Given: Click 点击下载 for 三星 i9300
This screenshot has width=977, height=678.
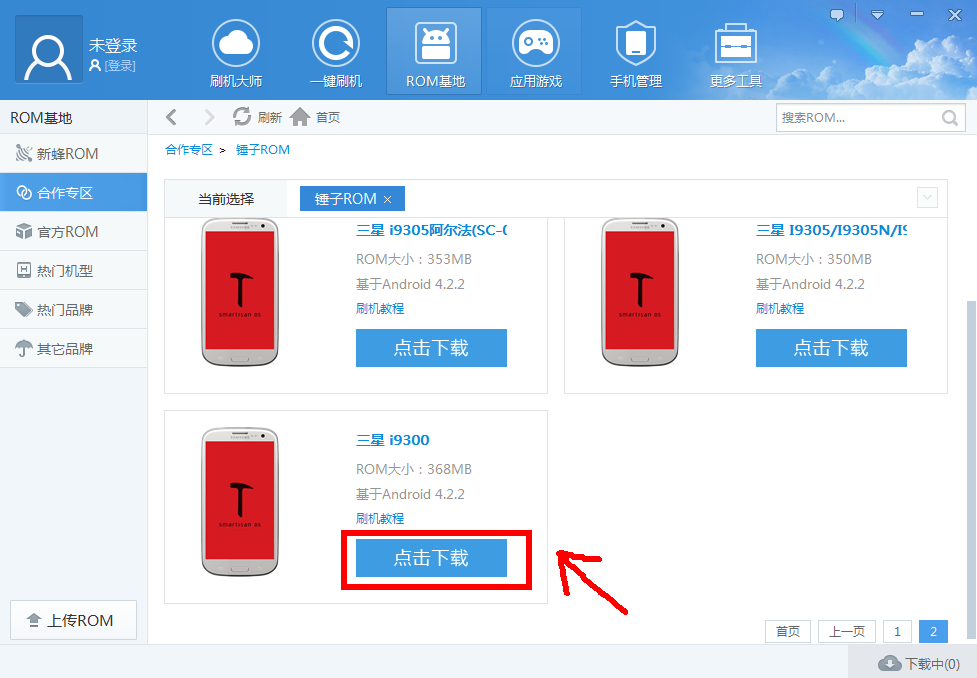Looking at the screenshot, I should [x=431, y=558].
